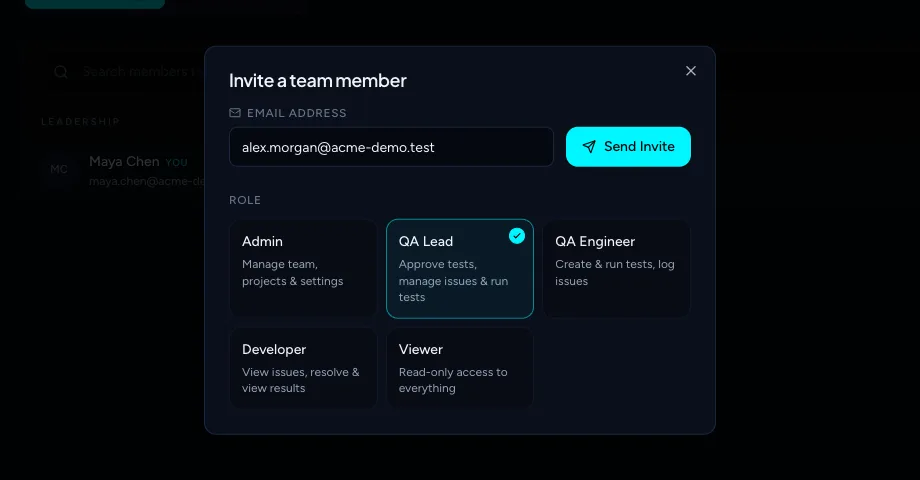The height and width of the screenshot is (480, 920).
Task: Click the search magnifier icon in background page
Action: (61, 72)
